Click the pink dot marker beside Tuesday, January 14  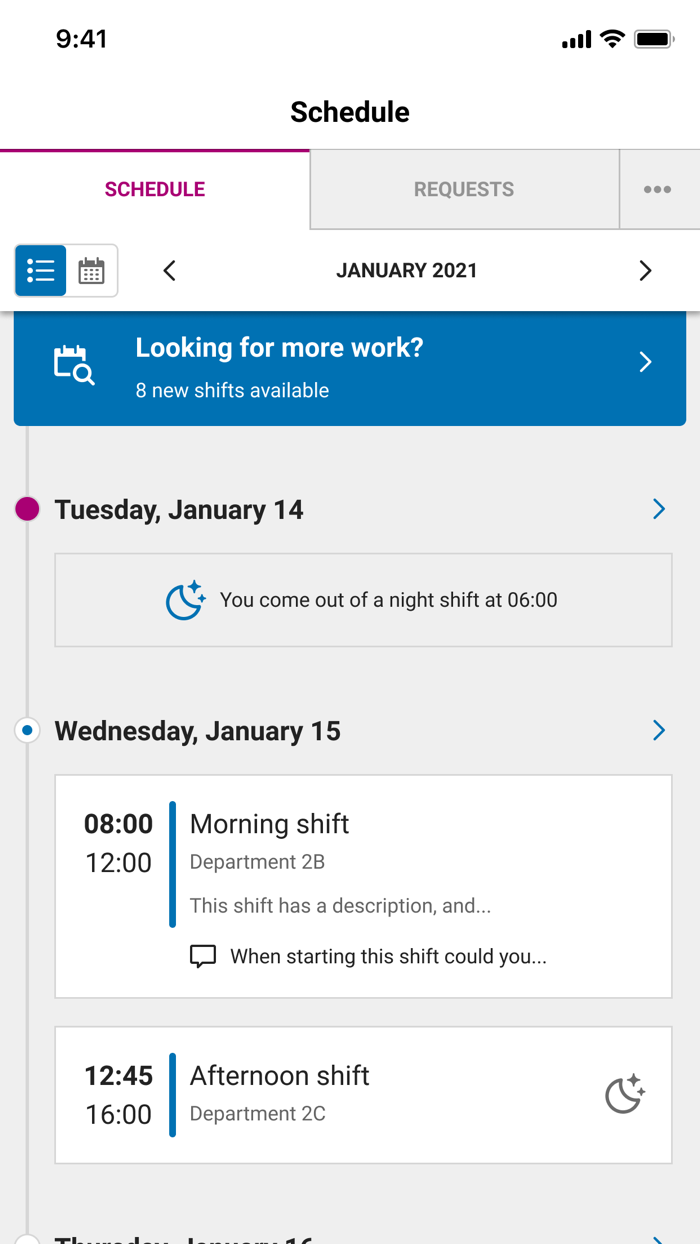point(27,509)
